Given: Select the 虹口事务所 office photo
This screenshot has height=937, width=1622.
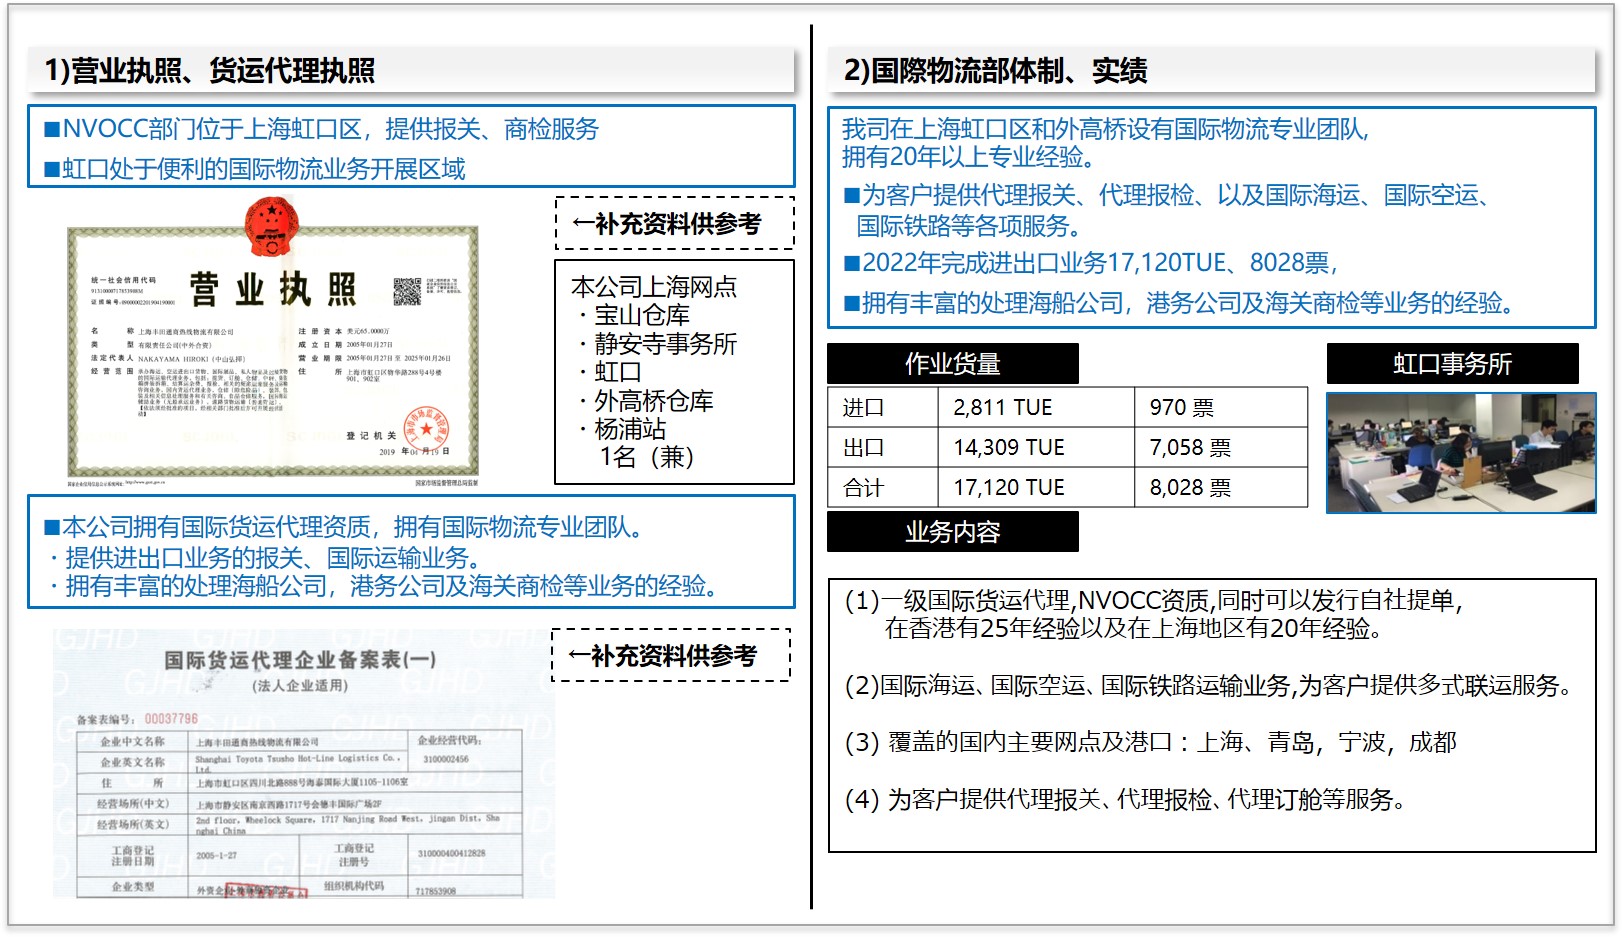Looking at the screenshot, I should click(1460, 453).
